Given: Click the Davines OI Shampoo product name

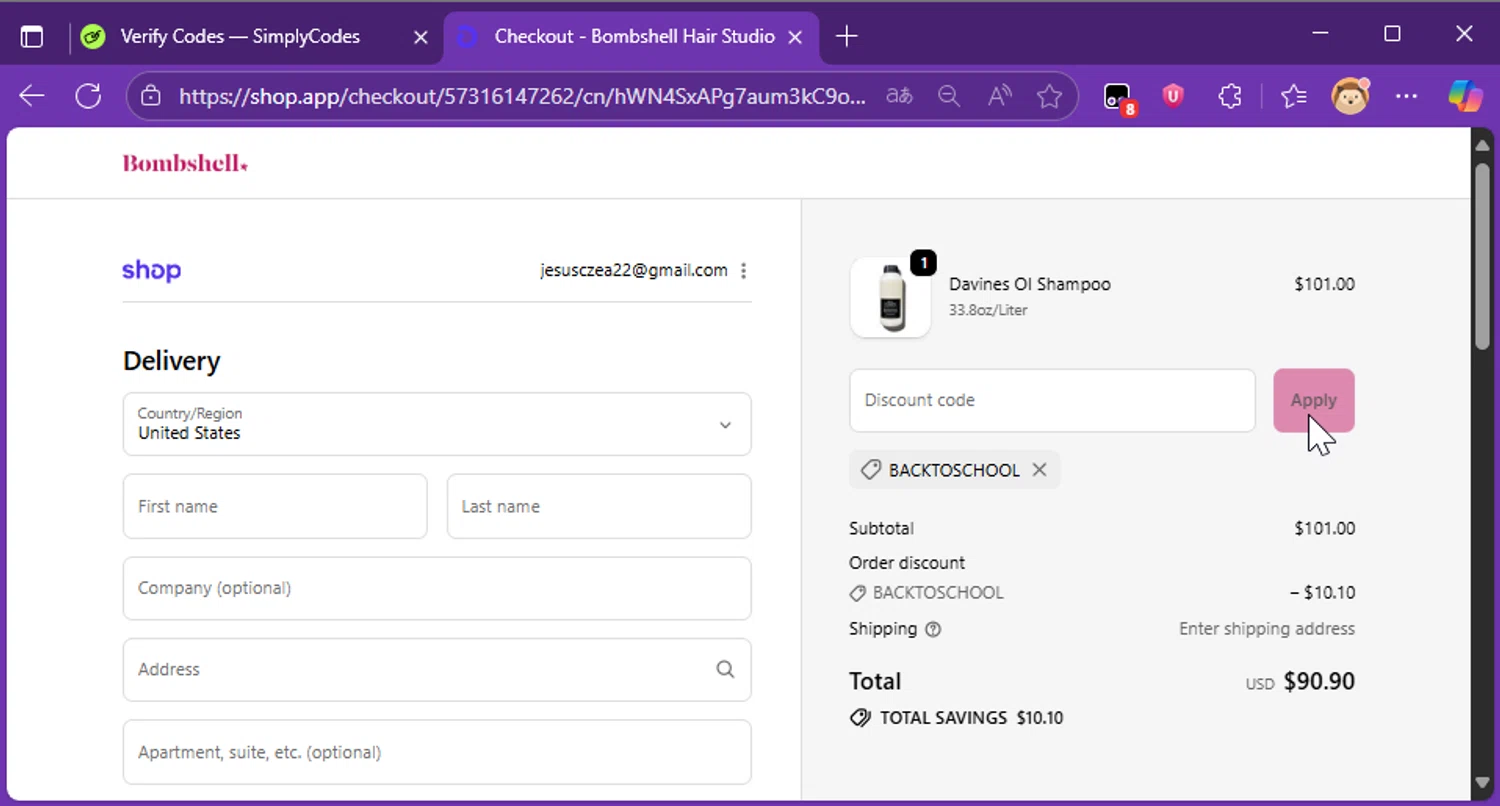Looking at the screenshot, I should (1030, 284).
